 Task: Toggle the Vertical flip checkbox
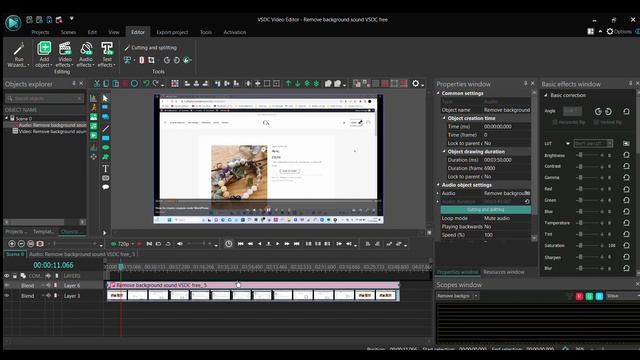coord(596,122)
